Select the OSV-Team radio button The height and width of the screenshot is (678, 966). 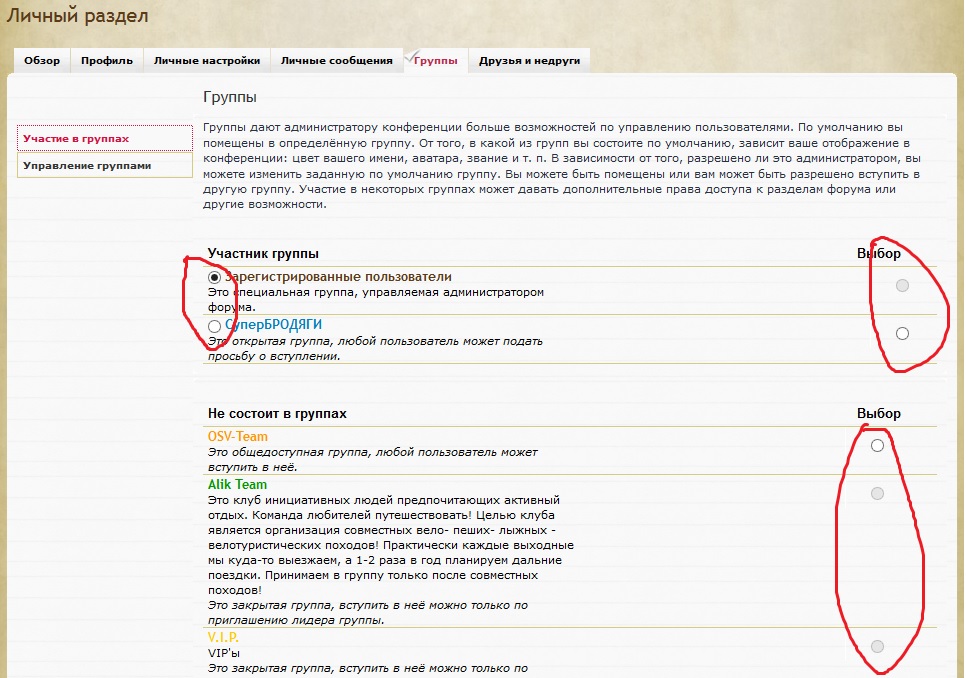point(877,445)
